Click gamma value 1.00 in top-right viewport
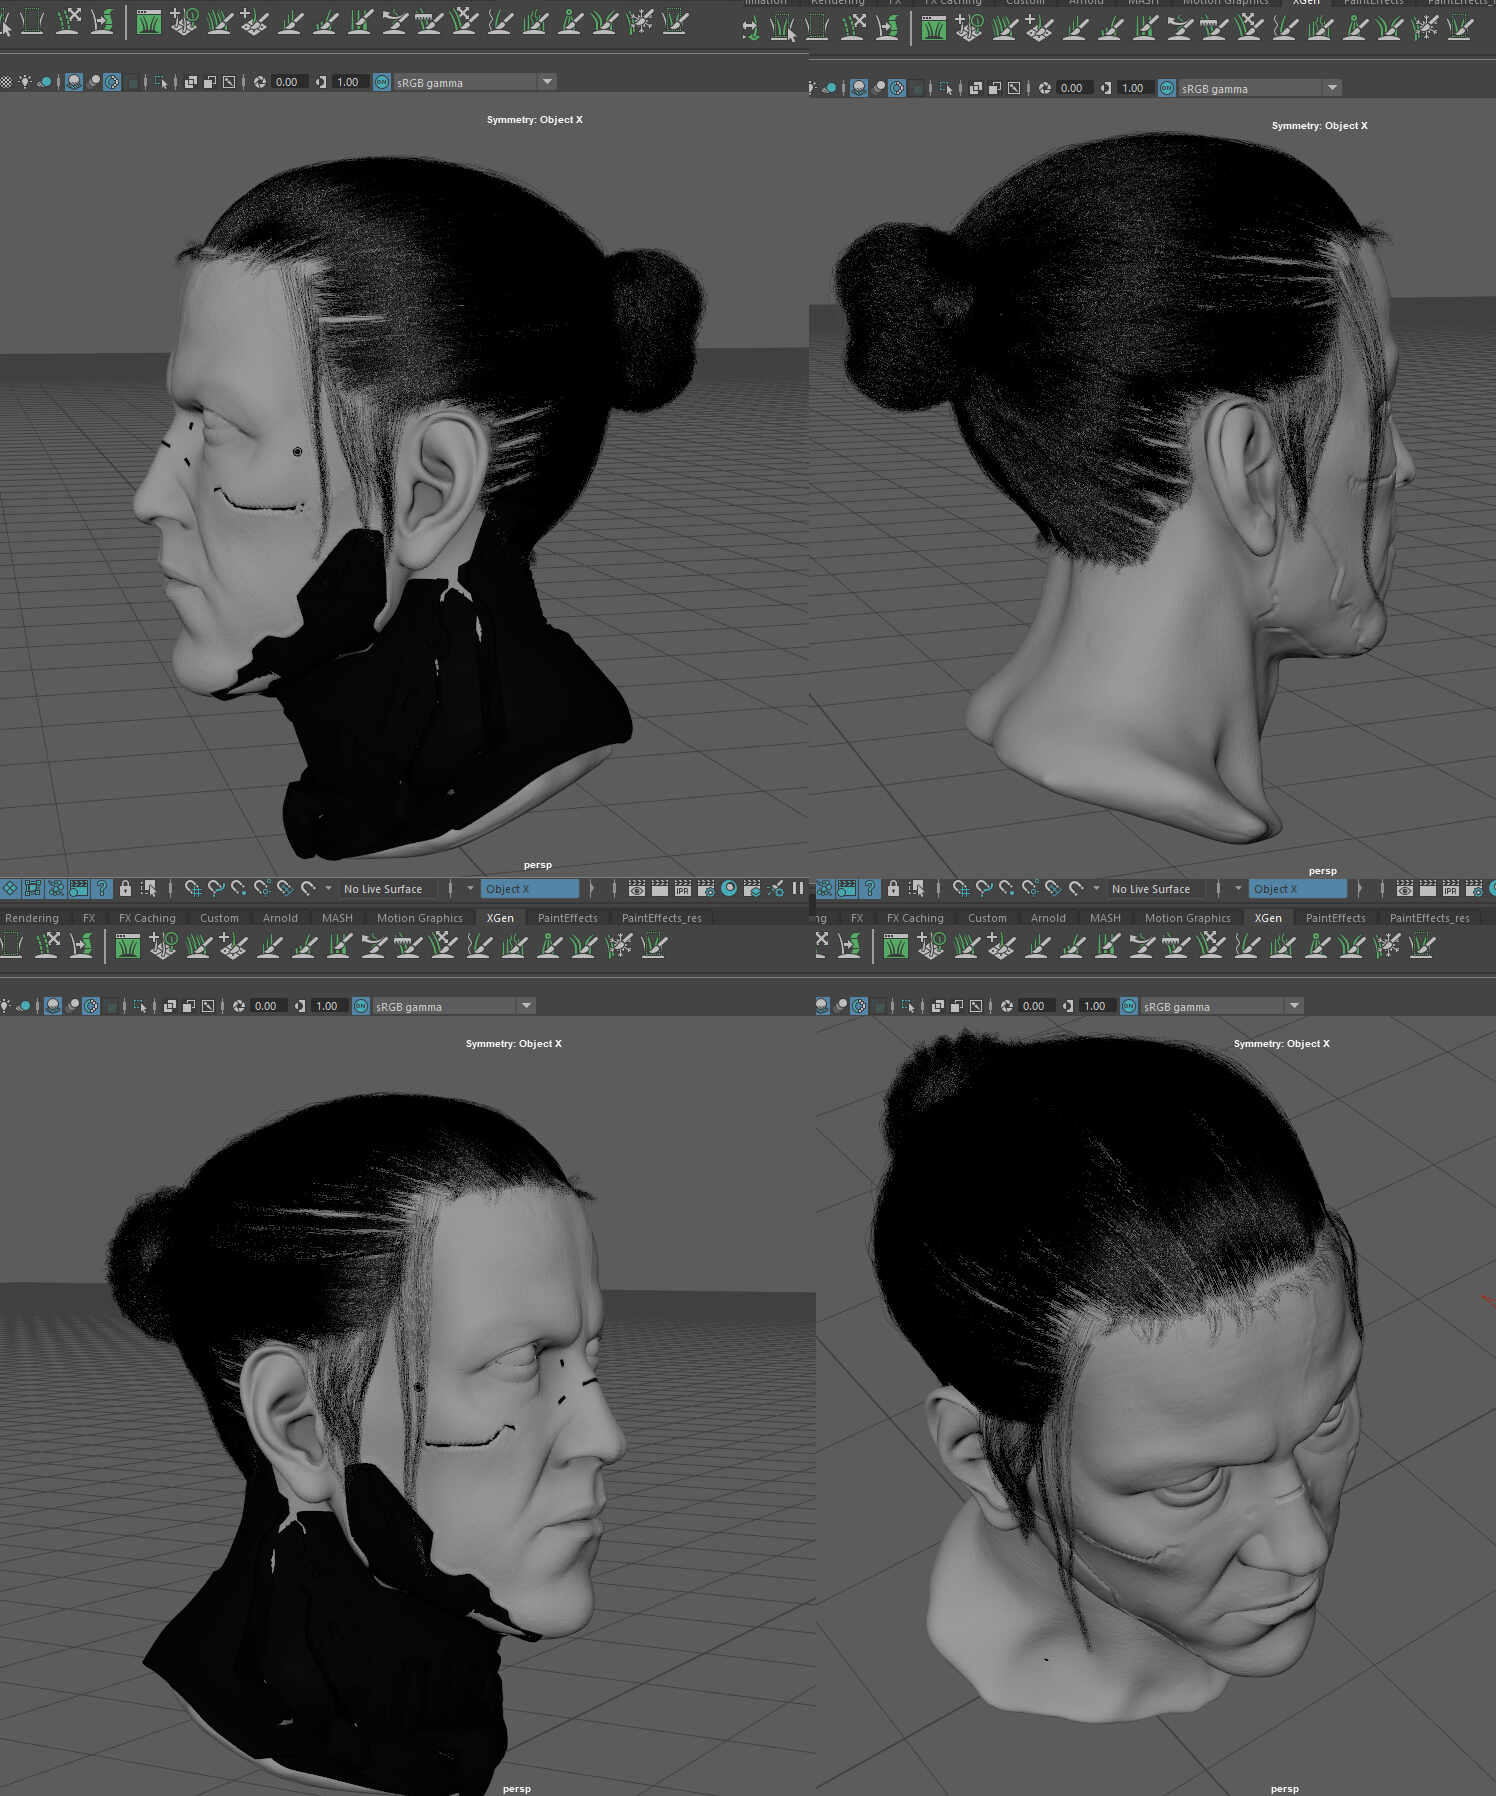Image resolution: width=1496 pixels, height=1796 pixels. 1134,88
